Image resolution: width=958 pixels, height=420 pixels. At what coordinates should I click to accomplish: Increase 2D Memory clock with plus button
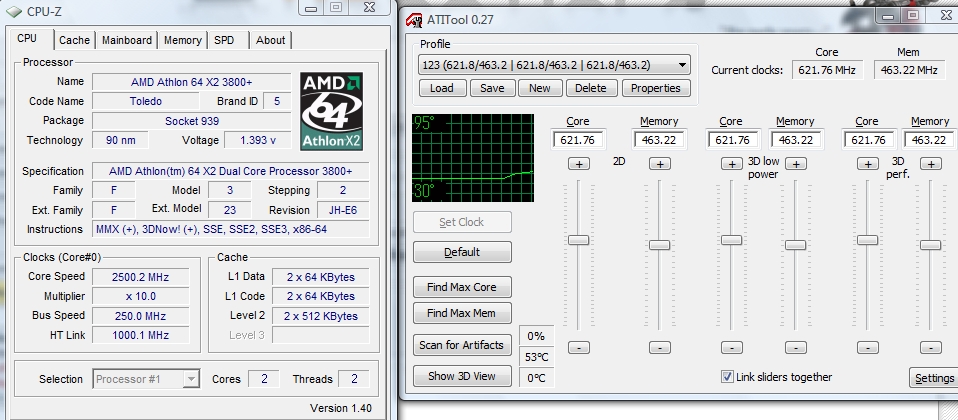coord(660,164)
